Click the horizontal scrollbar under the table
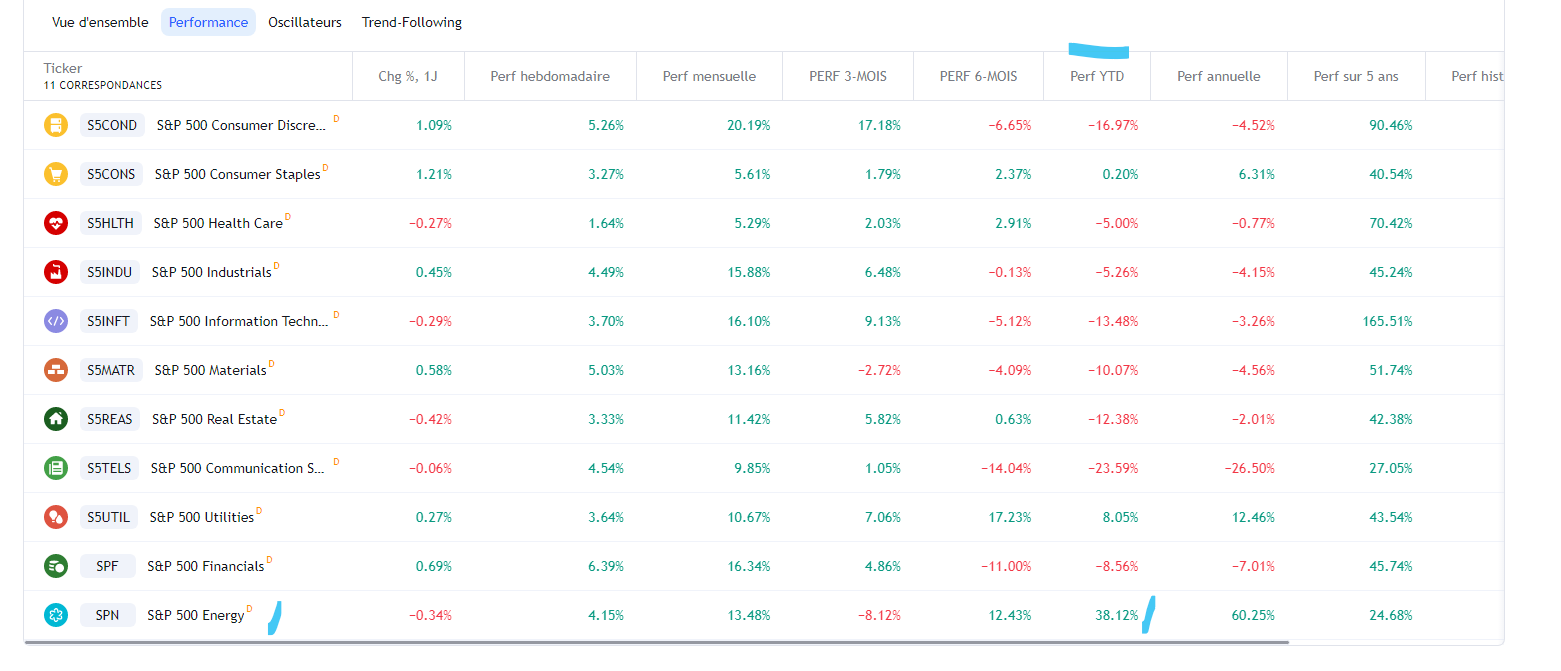This screenshot has width=1561, height=671. 656,642
